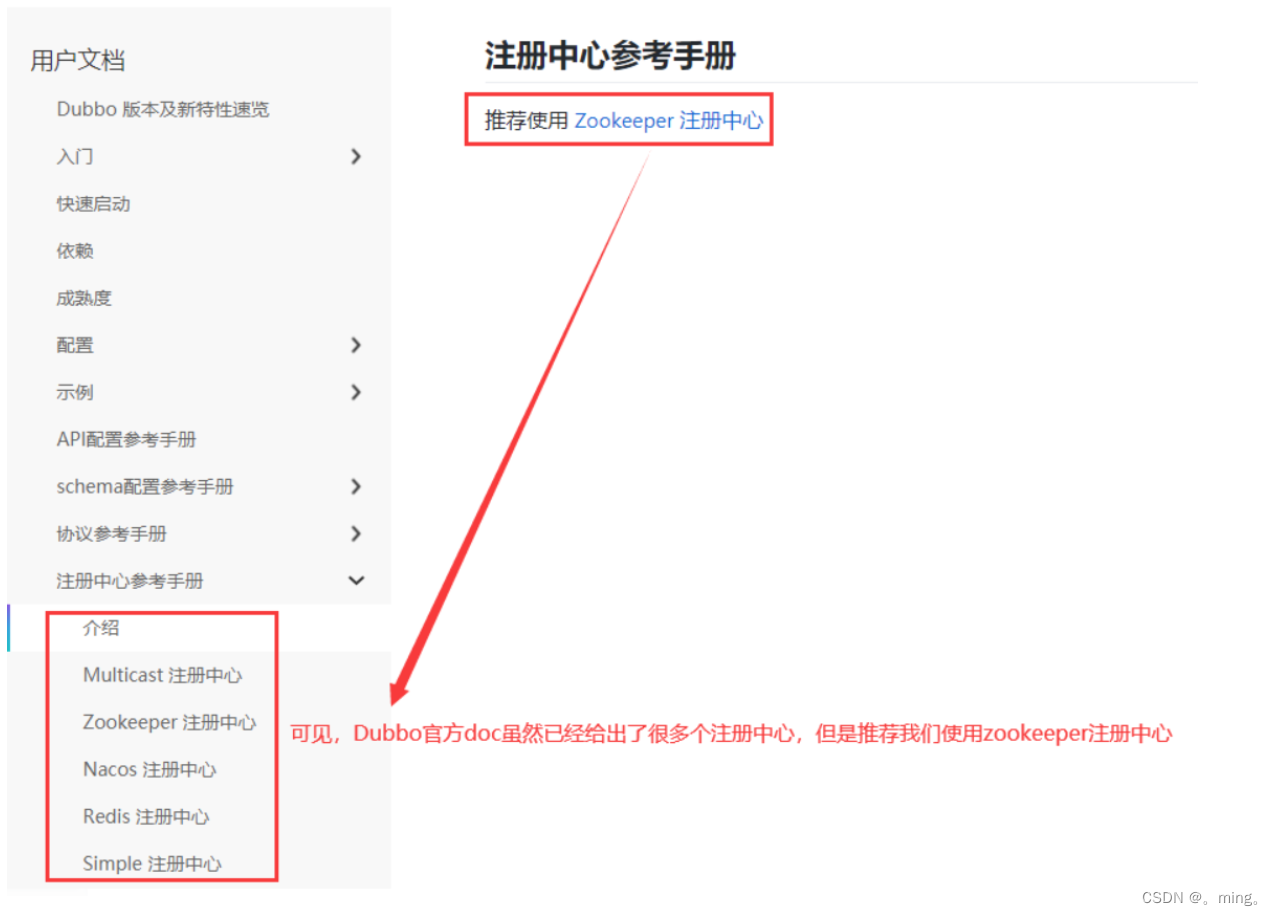
Task: Click the 用户文档 sidebar title
Action: [x=78, y=60]
